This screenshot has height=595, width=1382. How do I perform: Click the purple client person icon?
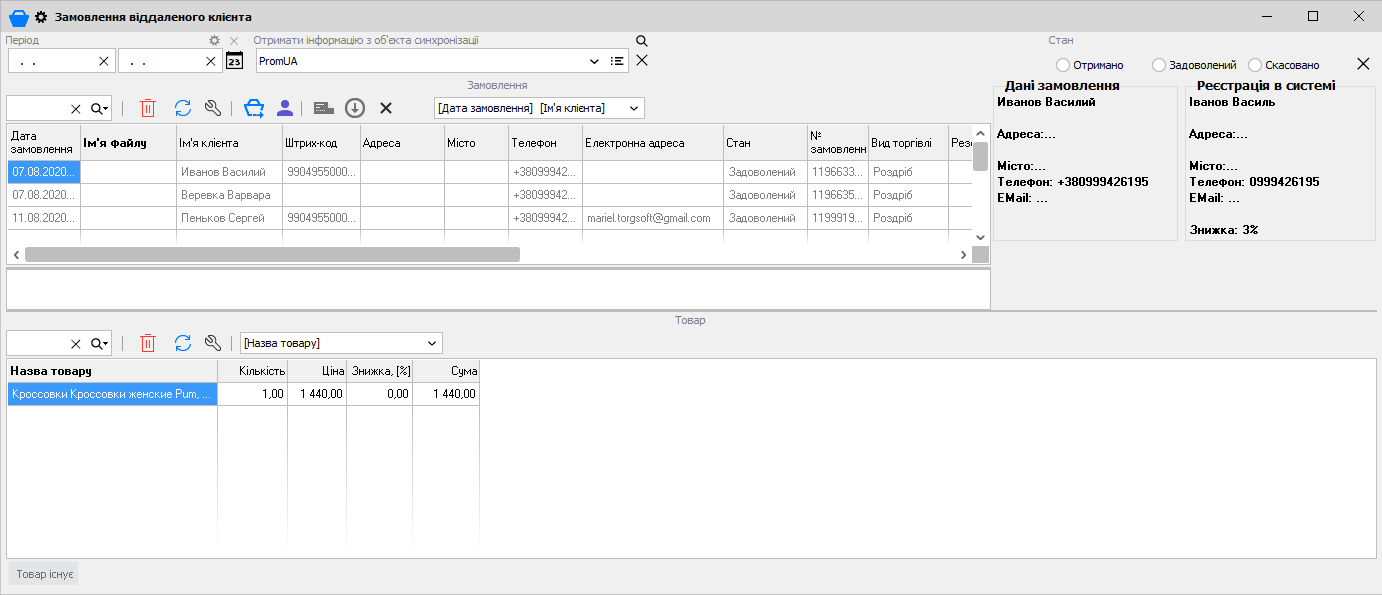[285, 108]
